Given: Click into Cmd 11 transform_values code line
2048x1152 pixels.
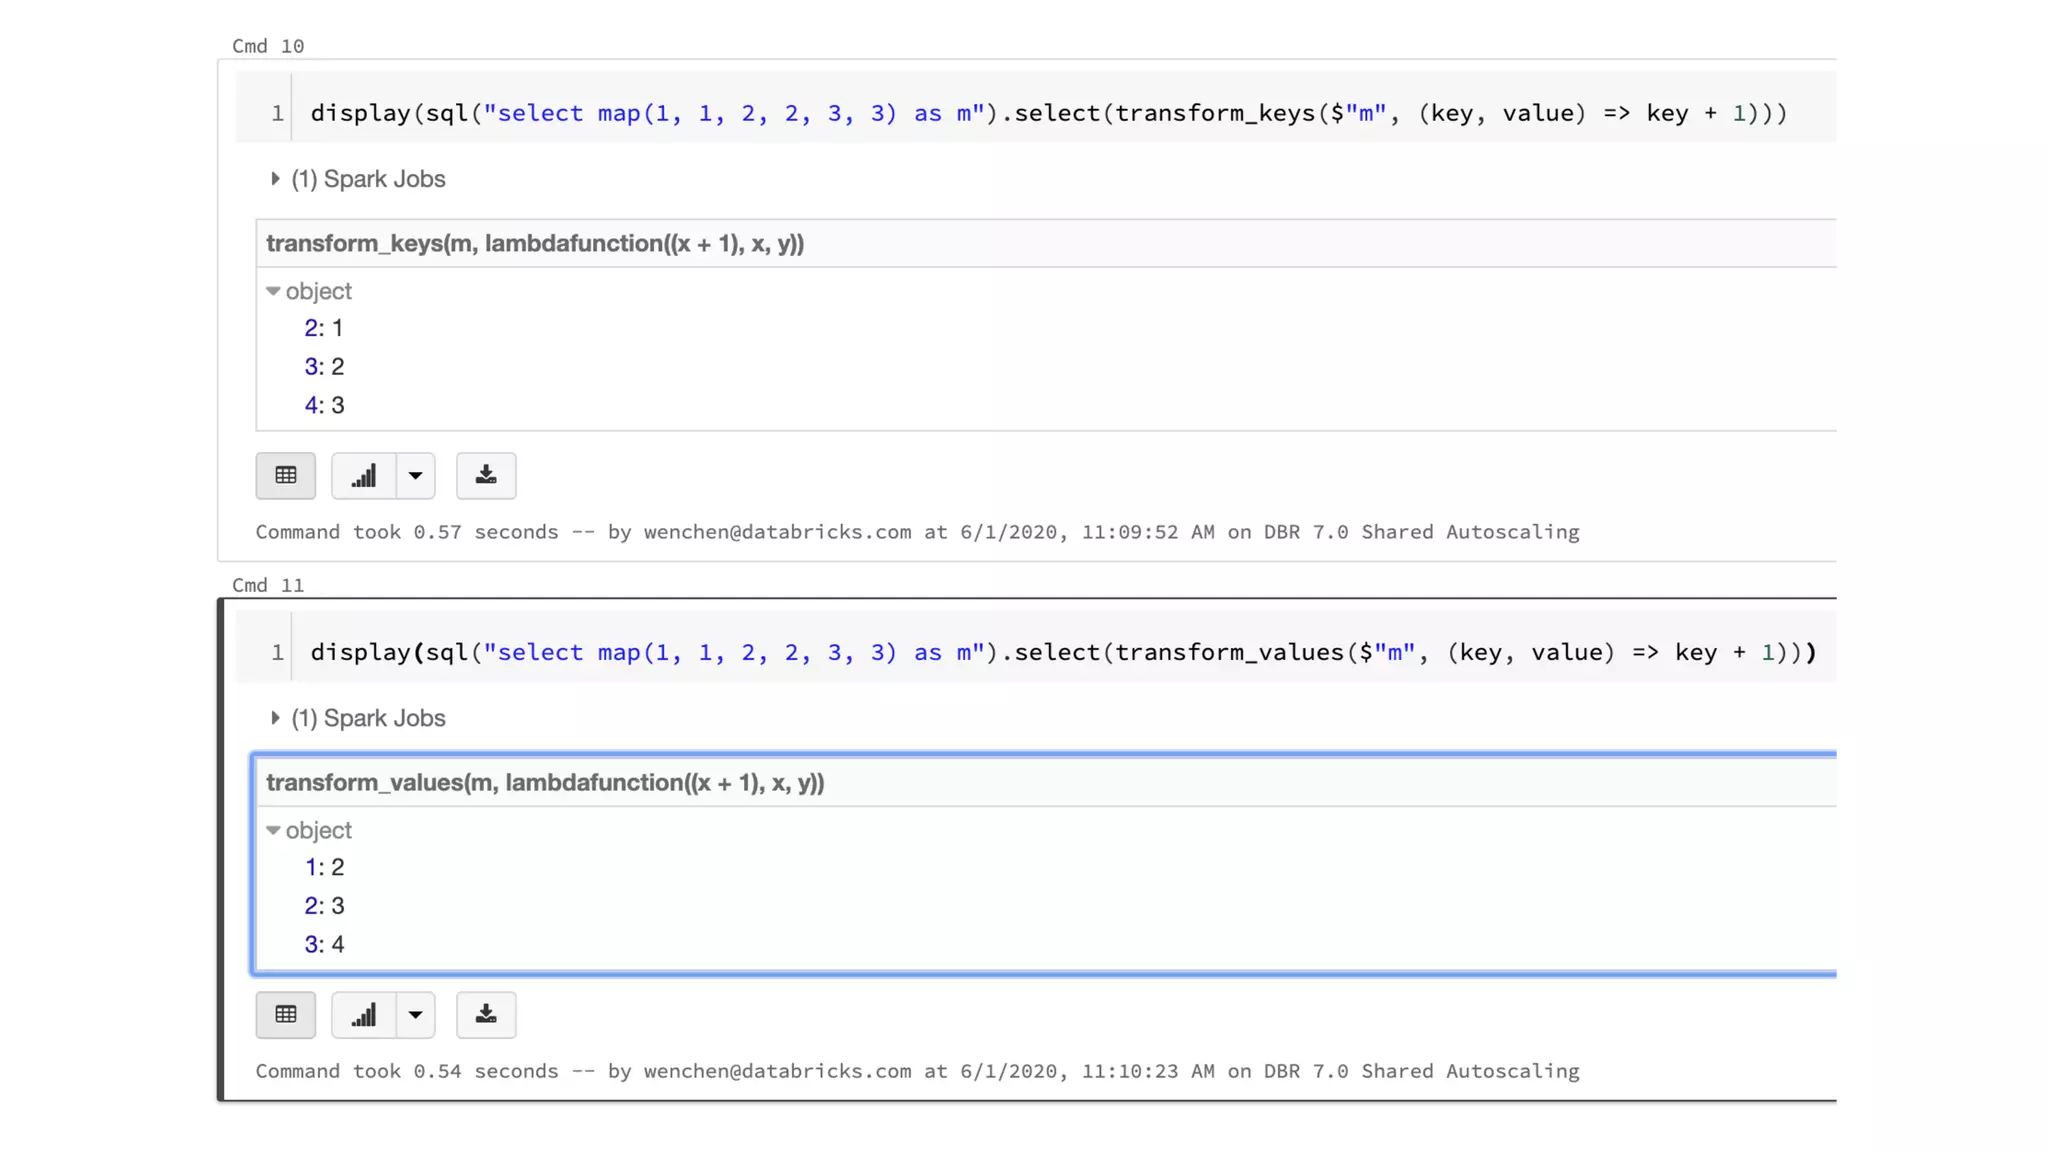Looking at the screenshot, I should point(1062,652).
